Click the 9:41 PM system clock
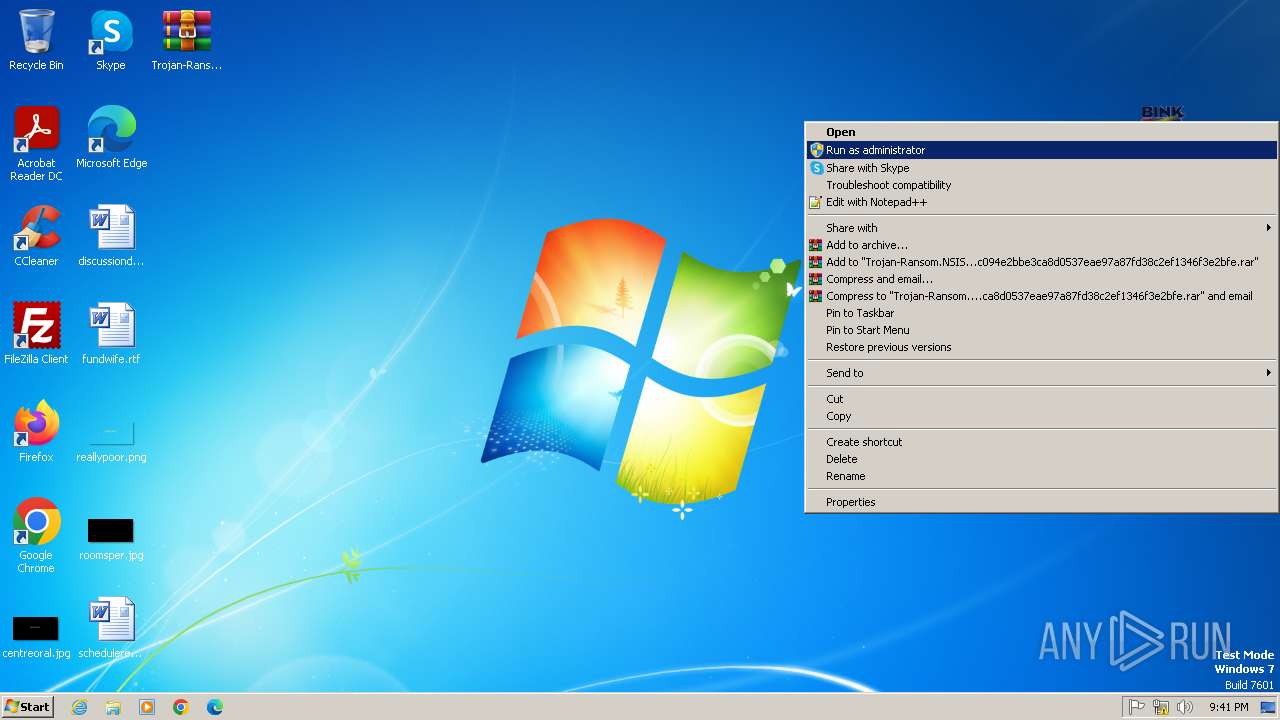This screenshot has width=1280, height=720. (x=1228, y=707)
